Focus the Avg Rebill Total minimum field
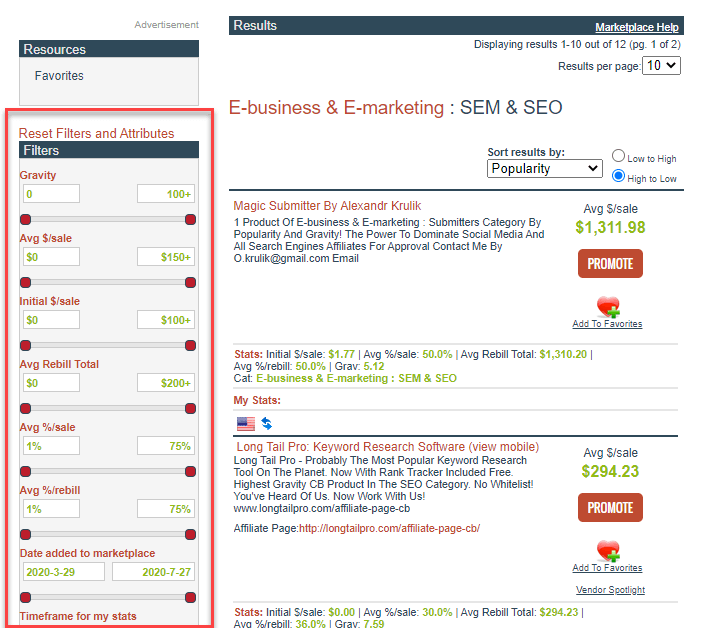The width and height of the screenshot is (702, 628). [x=51, y=383]
